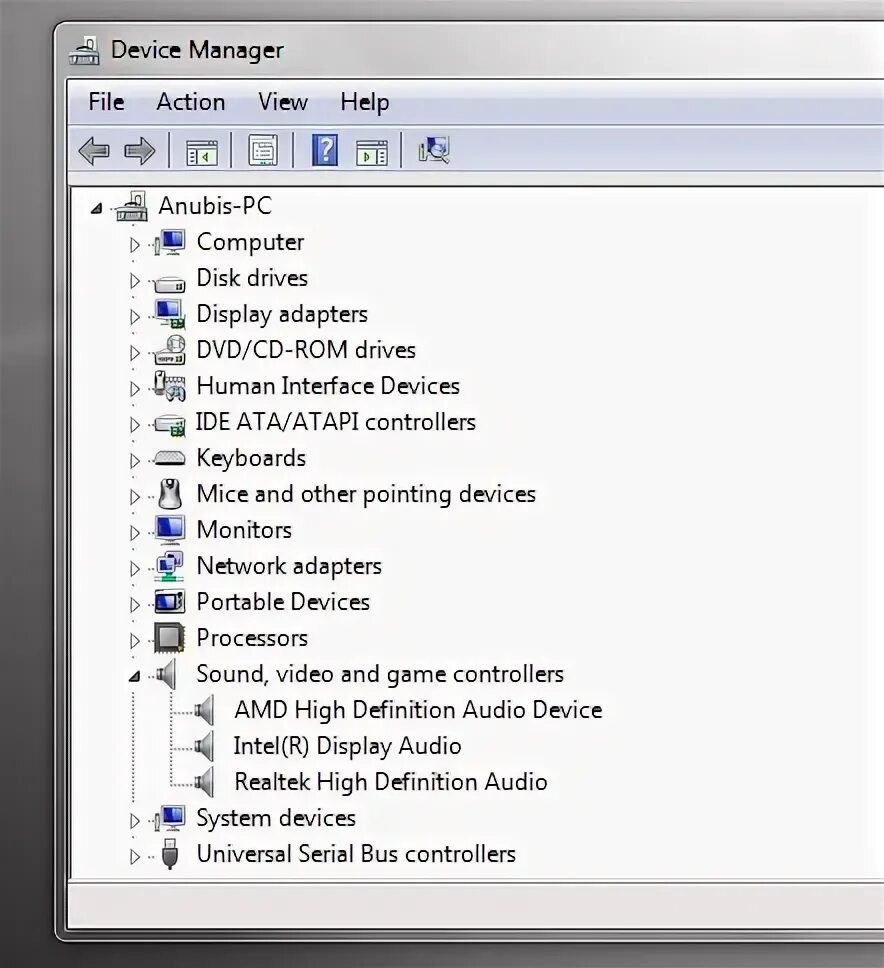Image resolution: width=884 pixels, height=968 pixels.
Task: Collapse the Anubis-PC root node
Action: [96, 208]
